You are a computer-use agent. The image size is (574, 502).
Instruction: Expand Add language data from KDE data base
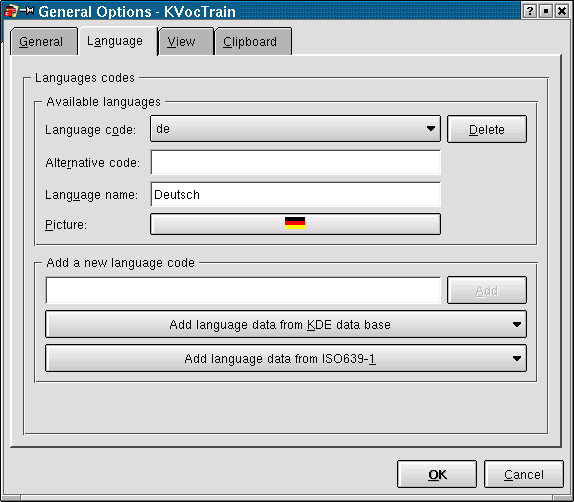tap(286, 324)
